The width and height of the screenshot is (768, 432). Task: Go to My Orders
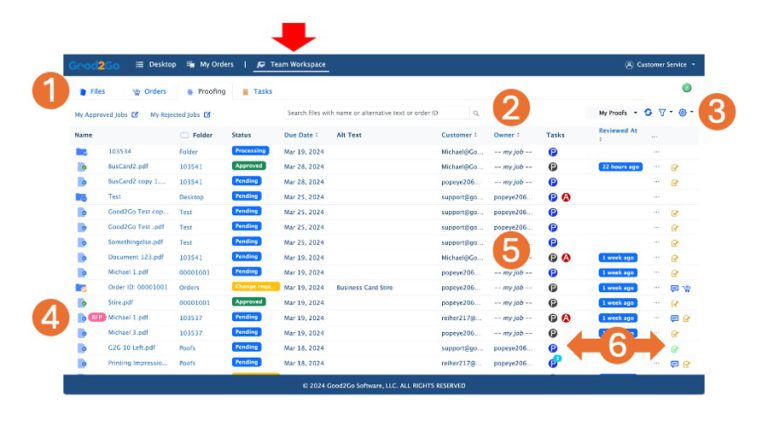tap(210, 65)
